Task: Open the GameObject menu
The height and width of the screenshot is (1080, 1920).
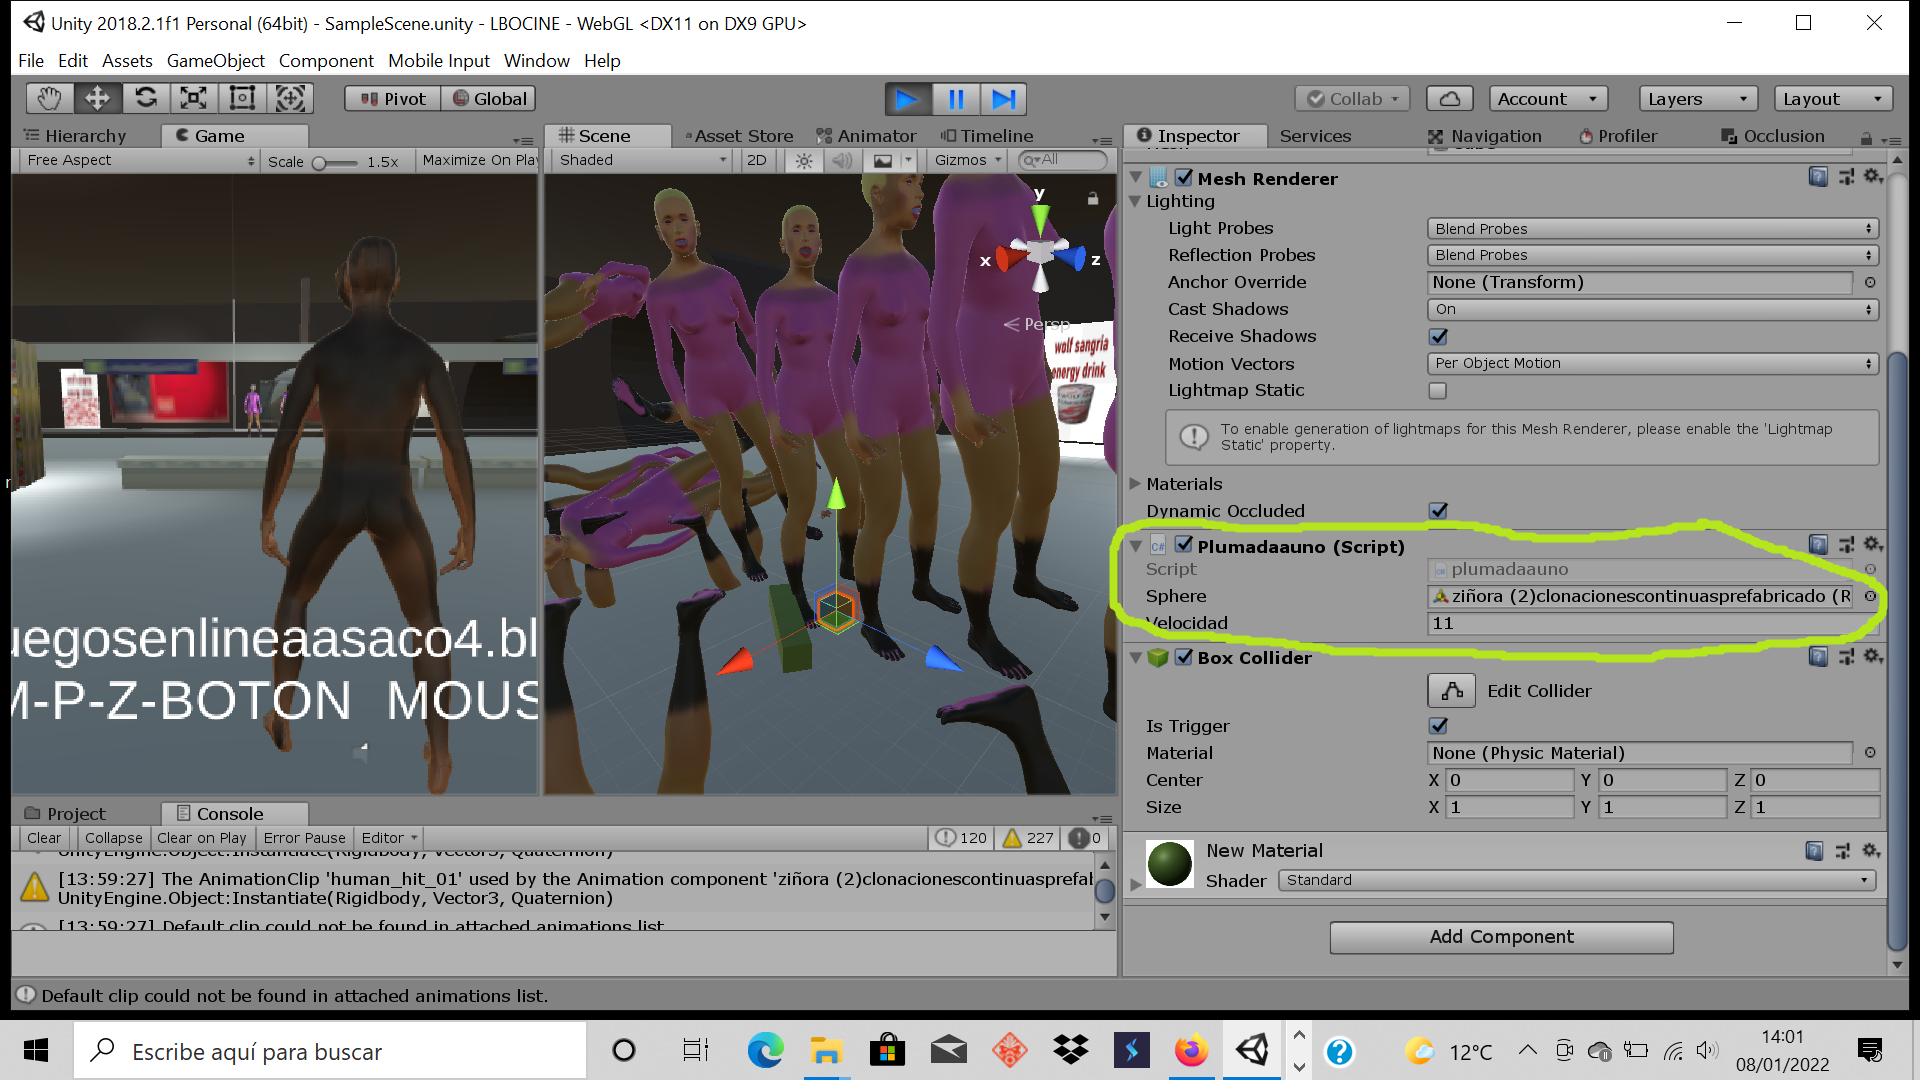Action: point(215,61)
